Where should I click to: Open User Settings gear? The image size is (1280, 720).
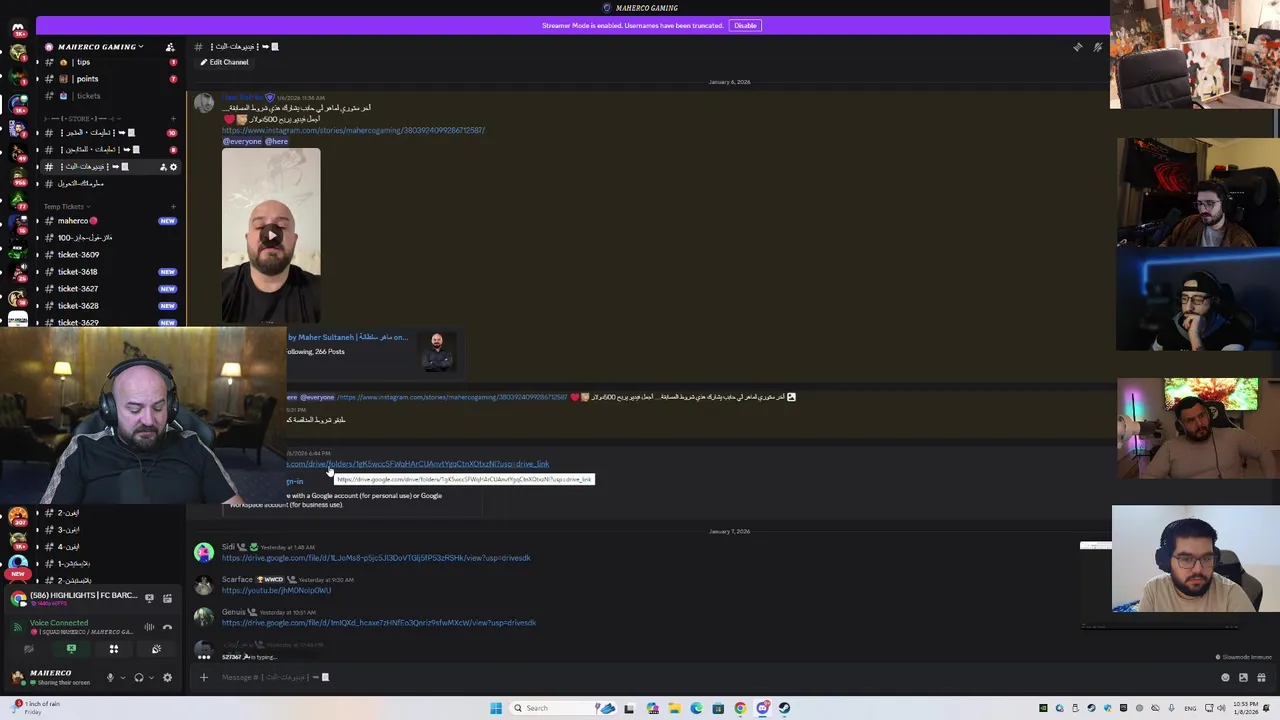[167, 677]
